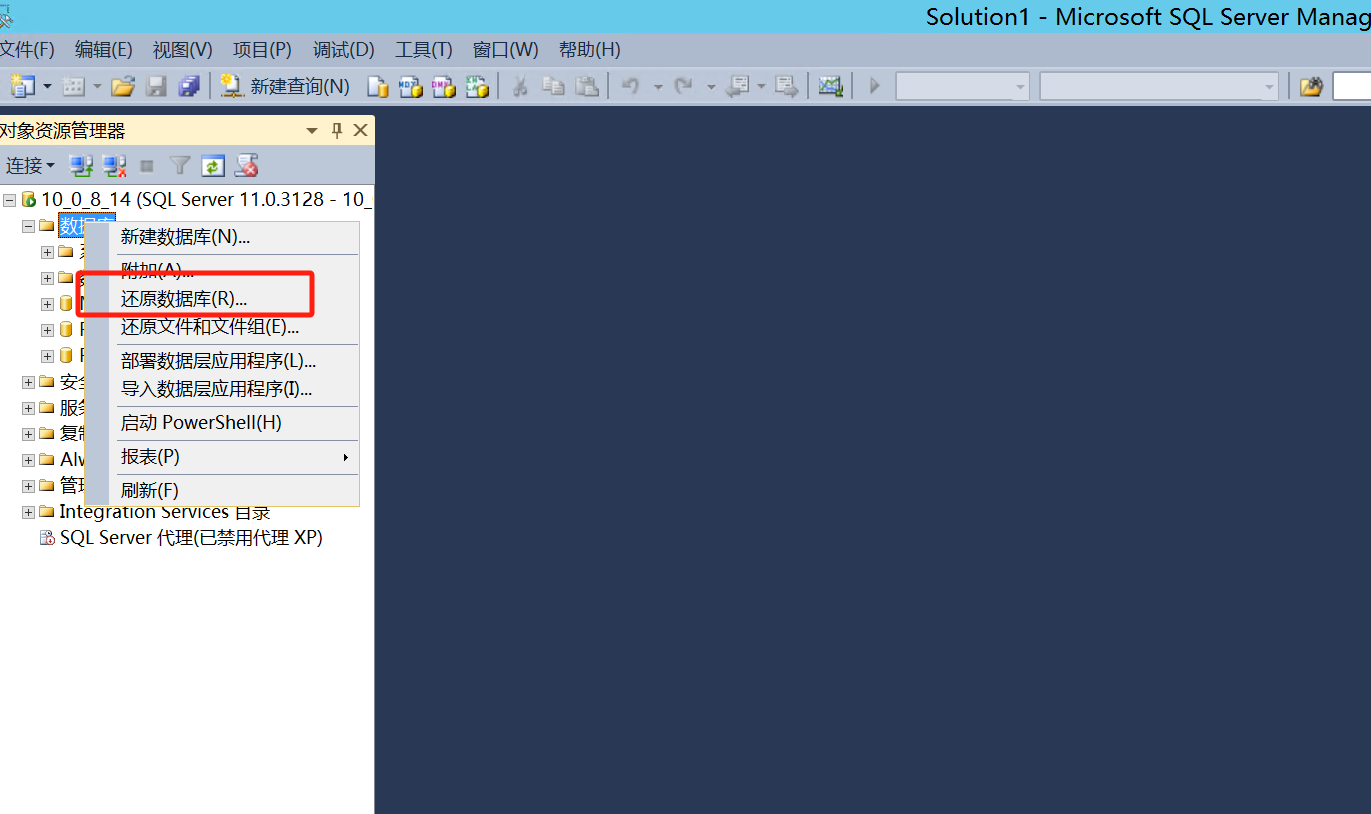
Task: Open the 连接 dropdown in Object Explorer
Action: pyautogui.click(x=30, y=165)
